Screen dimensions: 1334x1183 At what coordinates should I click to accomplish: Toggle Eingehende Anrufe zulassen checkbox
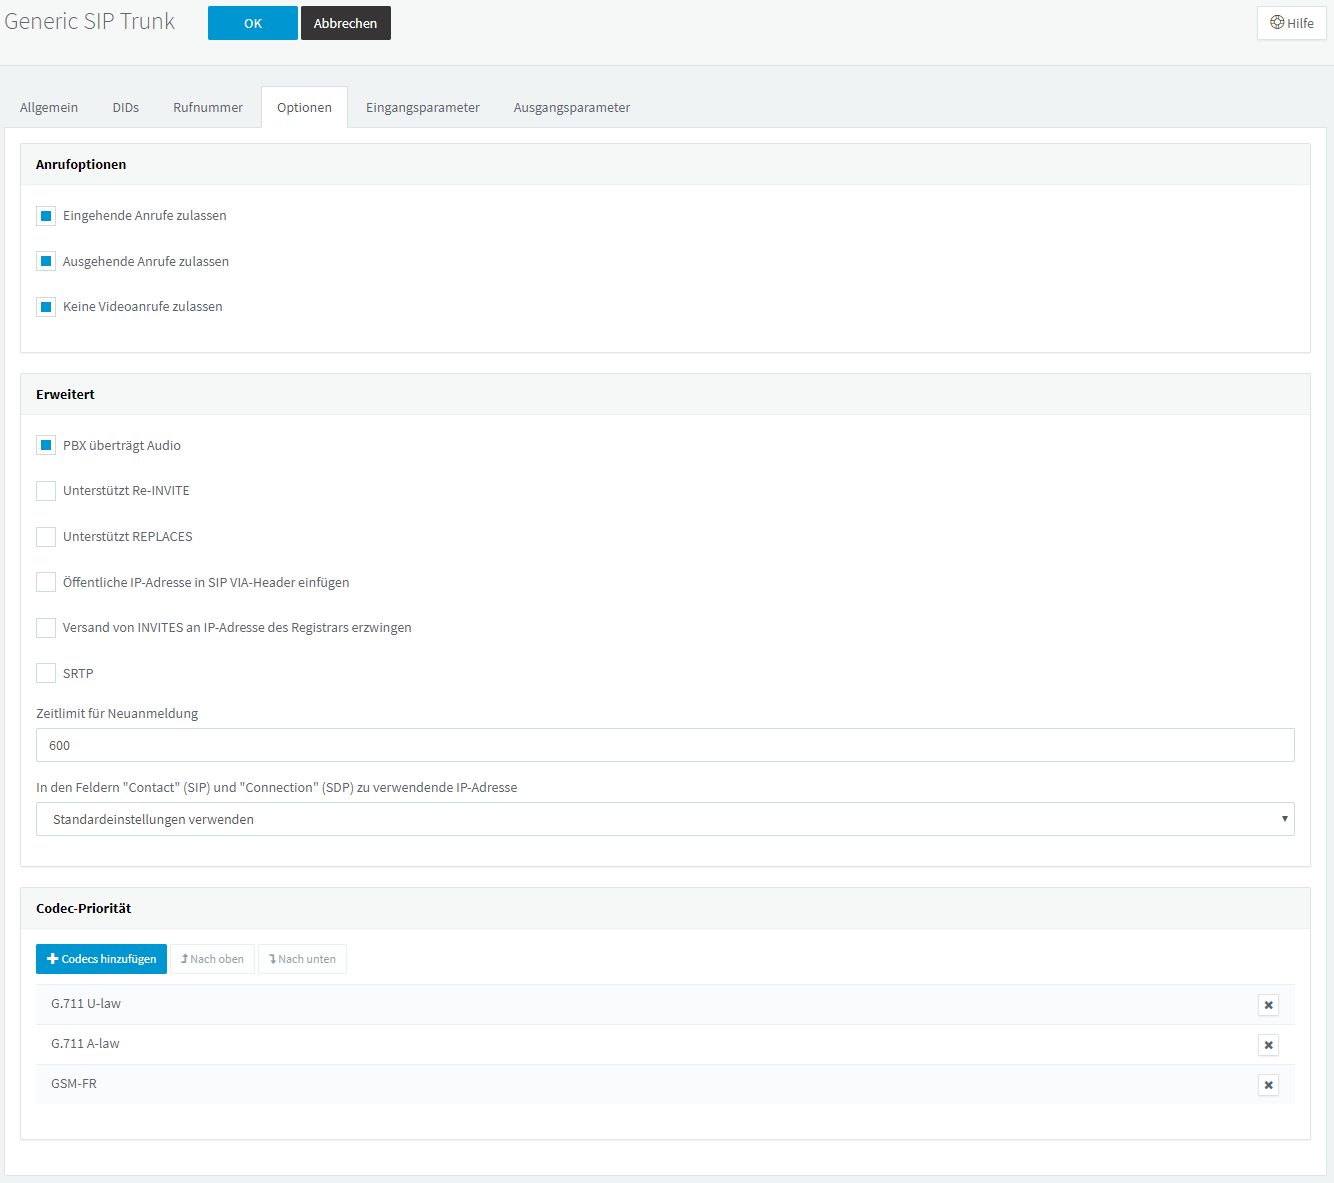tap(46, 216)
